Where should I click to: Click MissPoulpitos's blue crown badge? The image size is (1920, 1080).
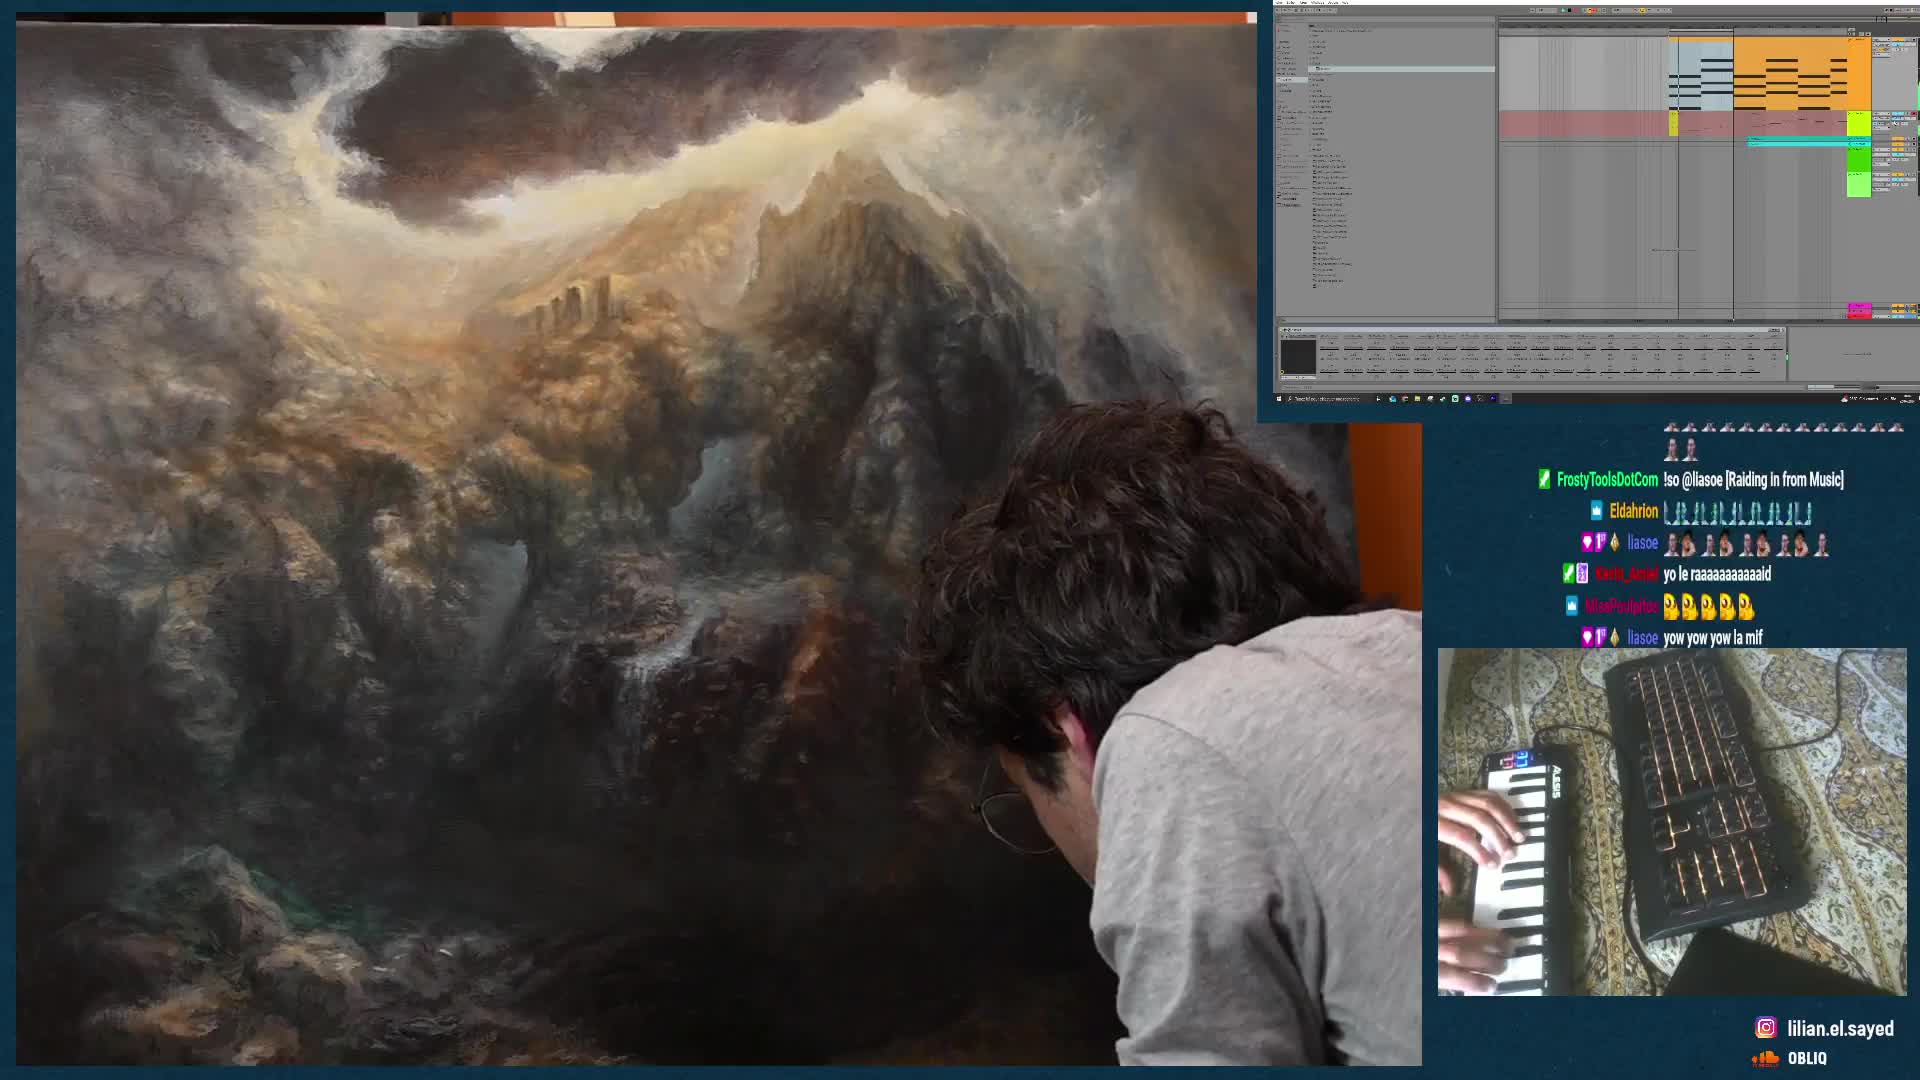click(1572, 606)
